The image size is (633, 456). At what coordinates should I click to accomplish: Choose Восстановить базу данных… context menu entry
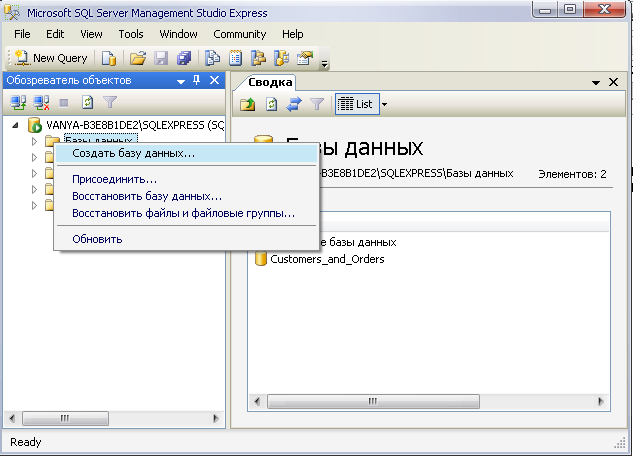[x=186, y=196]
